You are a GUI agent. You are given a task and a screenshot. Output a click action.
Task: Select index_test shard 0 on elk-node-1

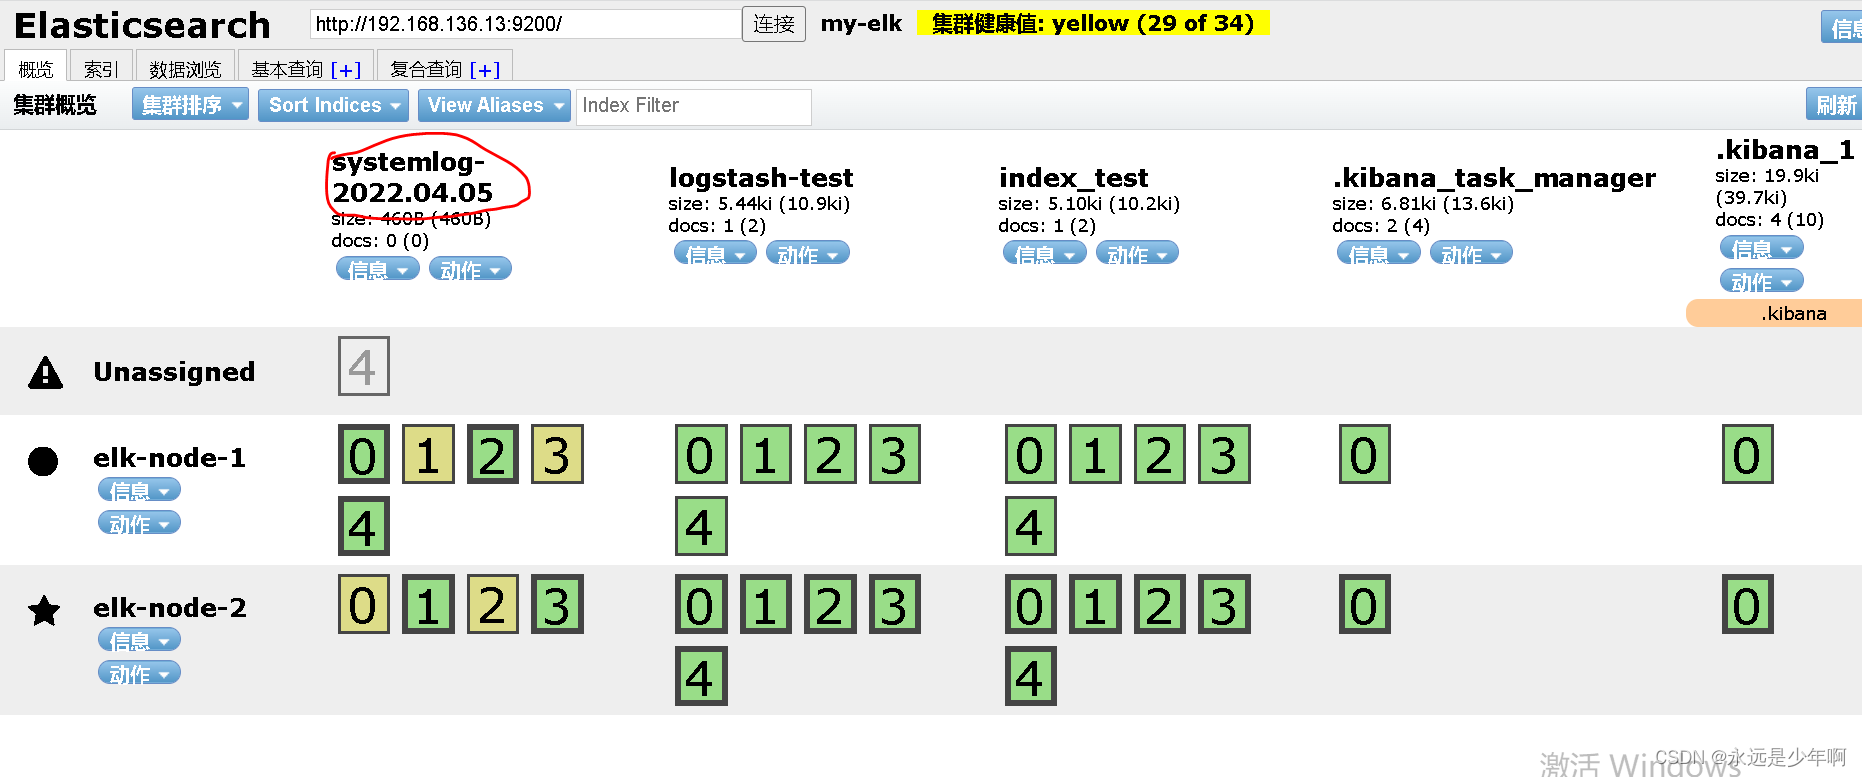(x=1031, y=454)
